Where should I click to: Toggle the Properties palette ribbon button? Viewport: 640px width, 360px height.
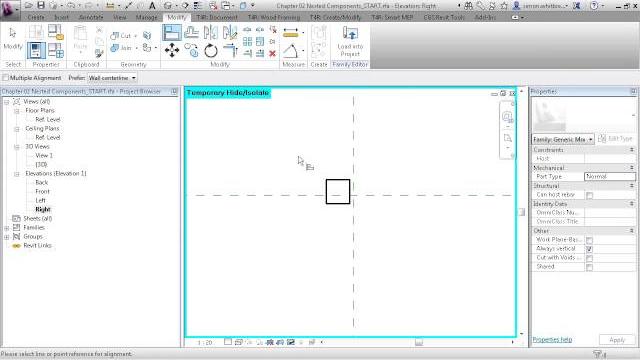[36, 51]
